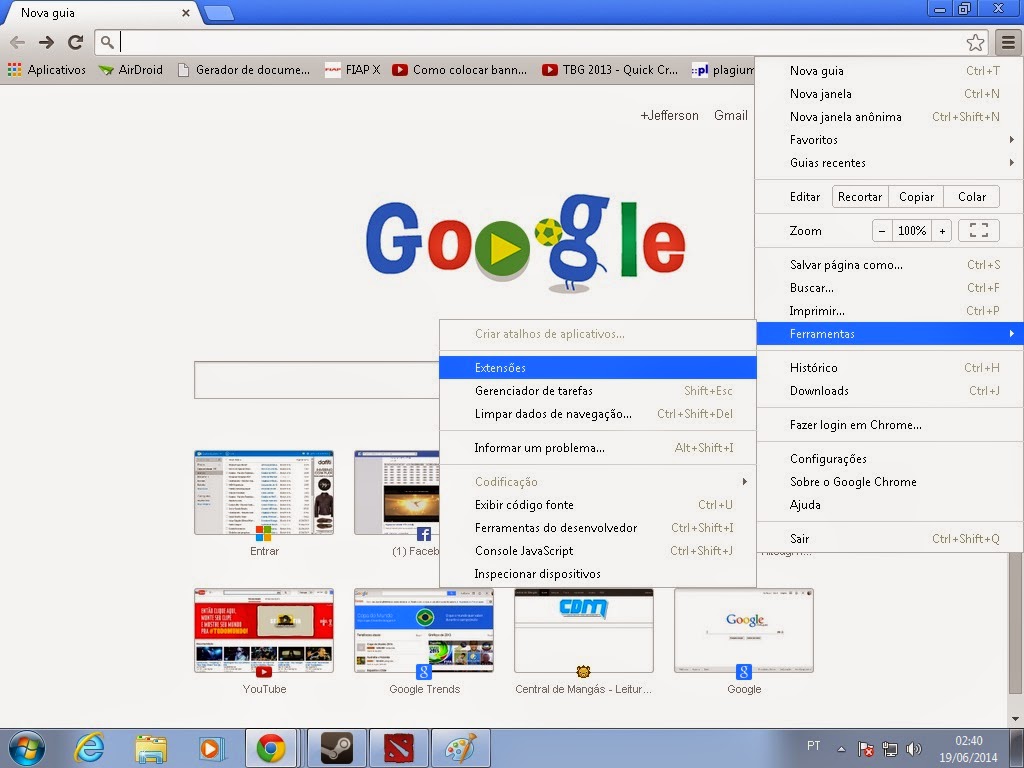Increase zoom with plus button
This screenshot has height=768, width=1024.
click(x=942, y=231)
